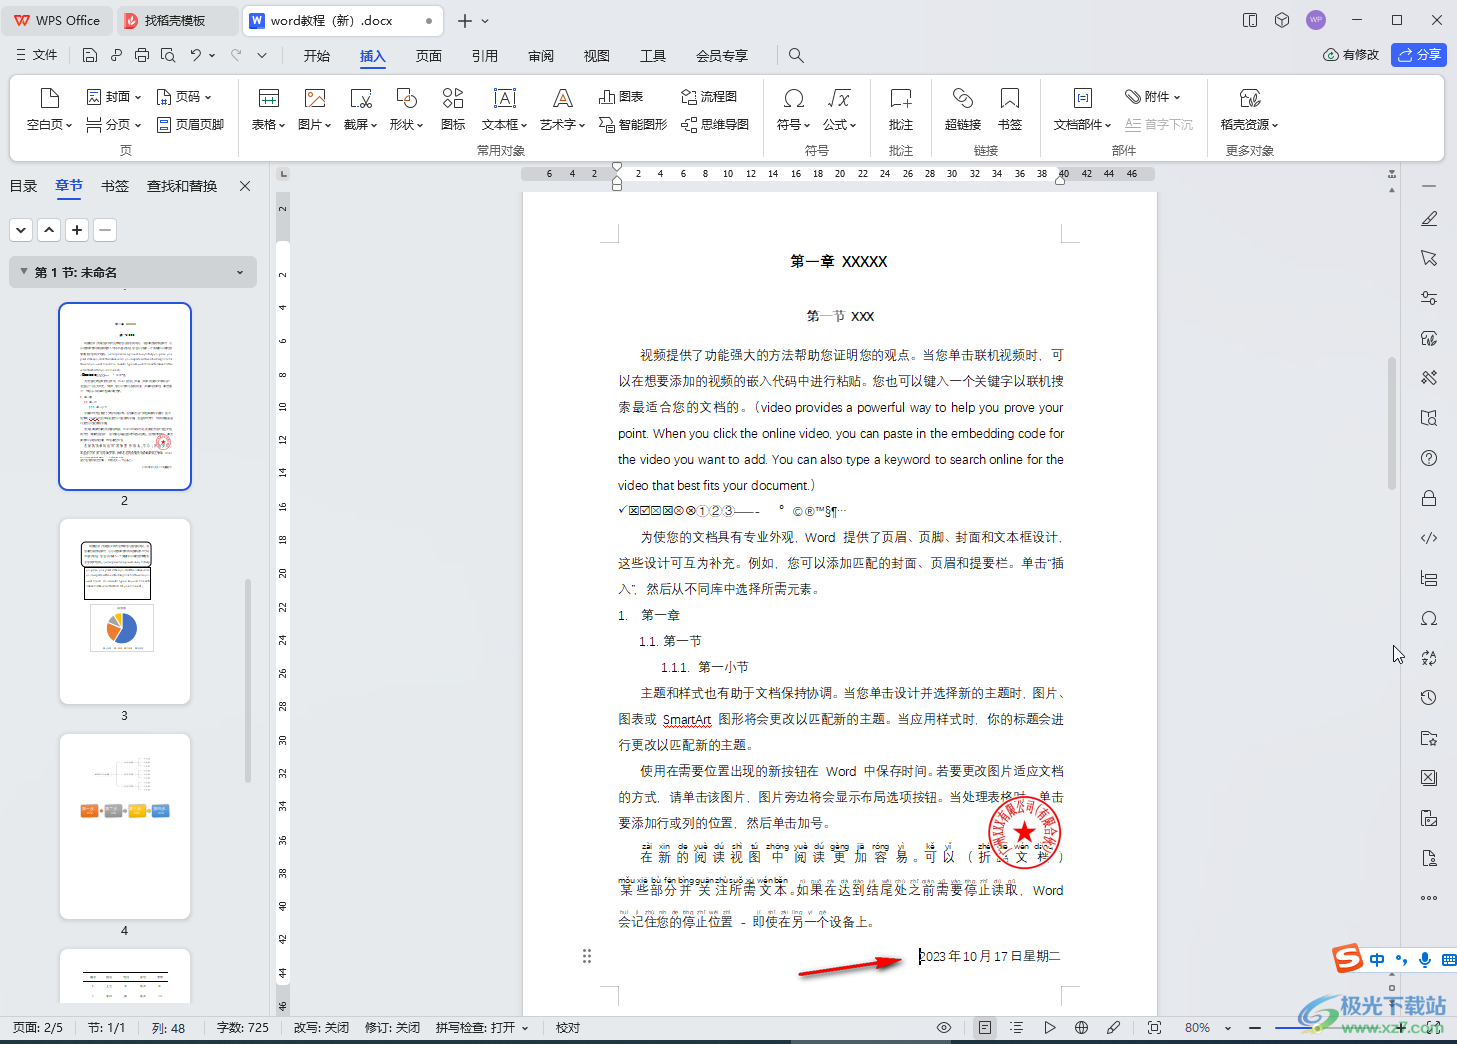Open the 目录 tab in navigation pane
Screen dimensions: 1457x1044
coord(23,186)
